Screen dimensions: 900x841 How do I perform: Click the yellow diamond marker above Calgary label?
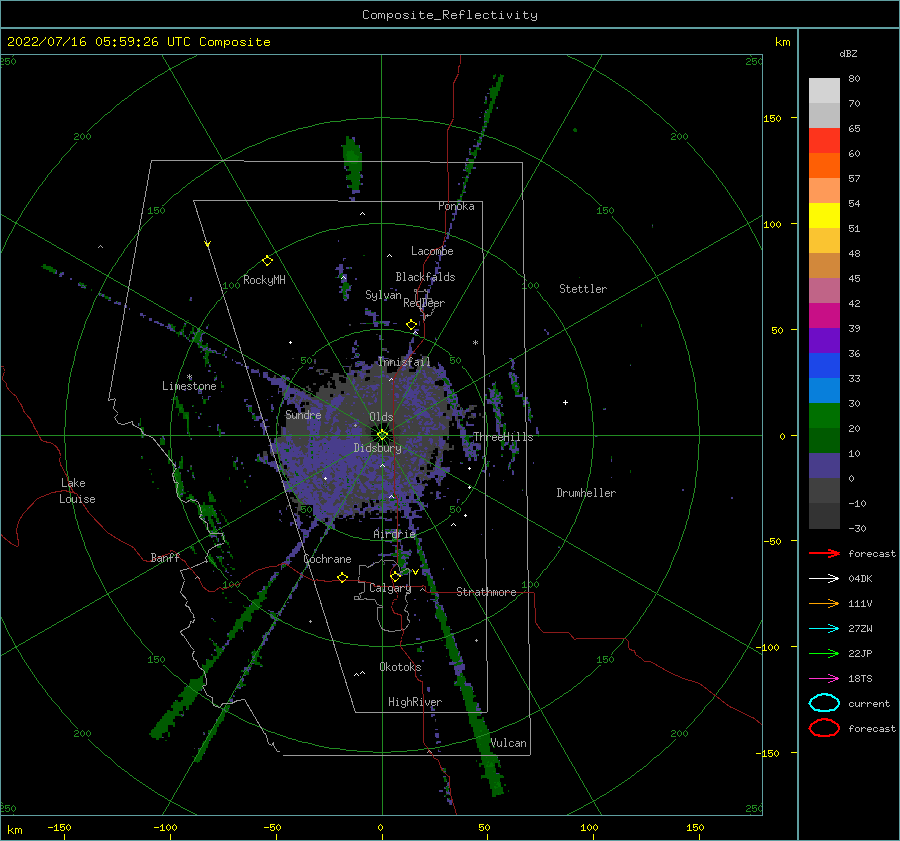click(395, 576)
